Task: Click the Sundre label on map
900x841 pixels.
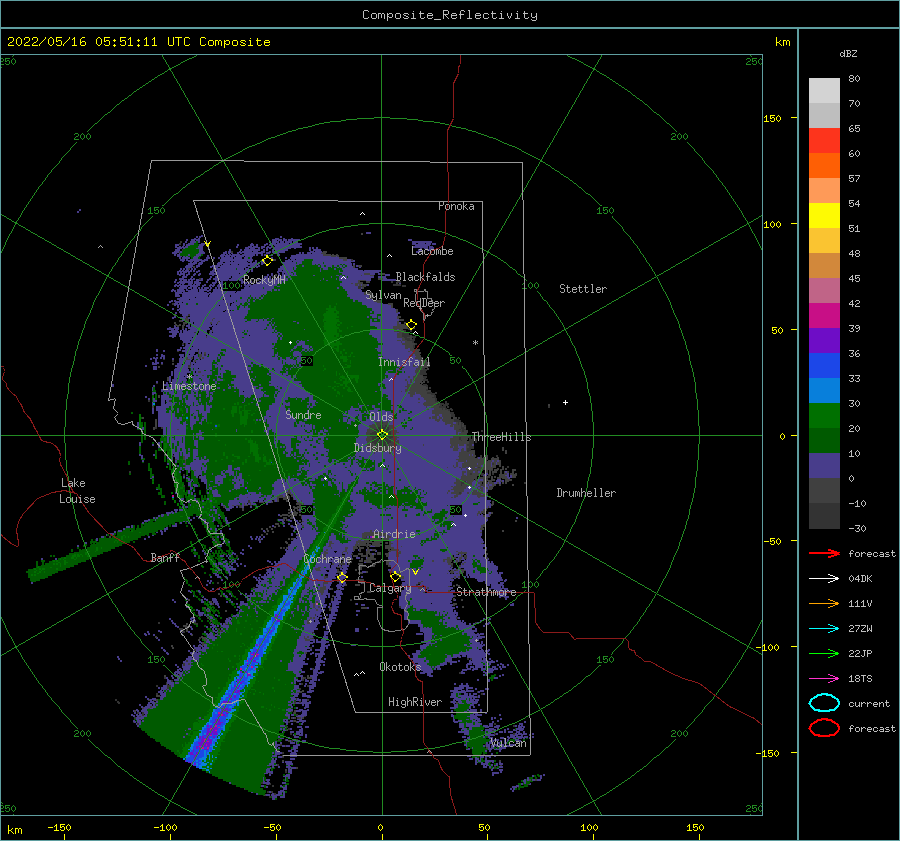Action: pyautogui.click(x=304, y=414)
